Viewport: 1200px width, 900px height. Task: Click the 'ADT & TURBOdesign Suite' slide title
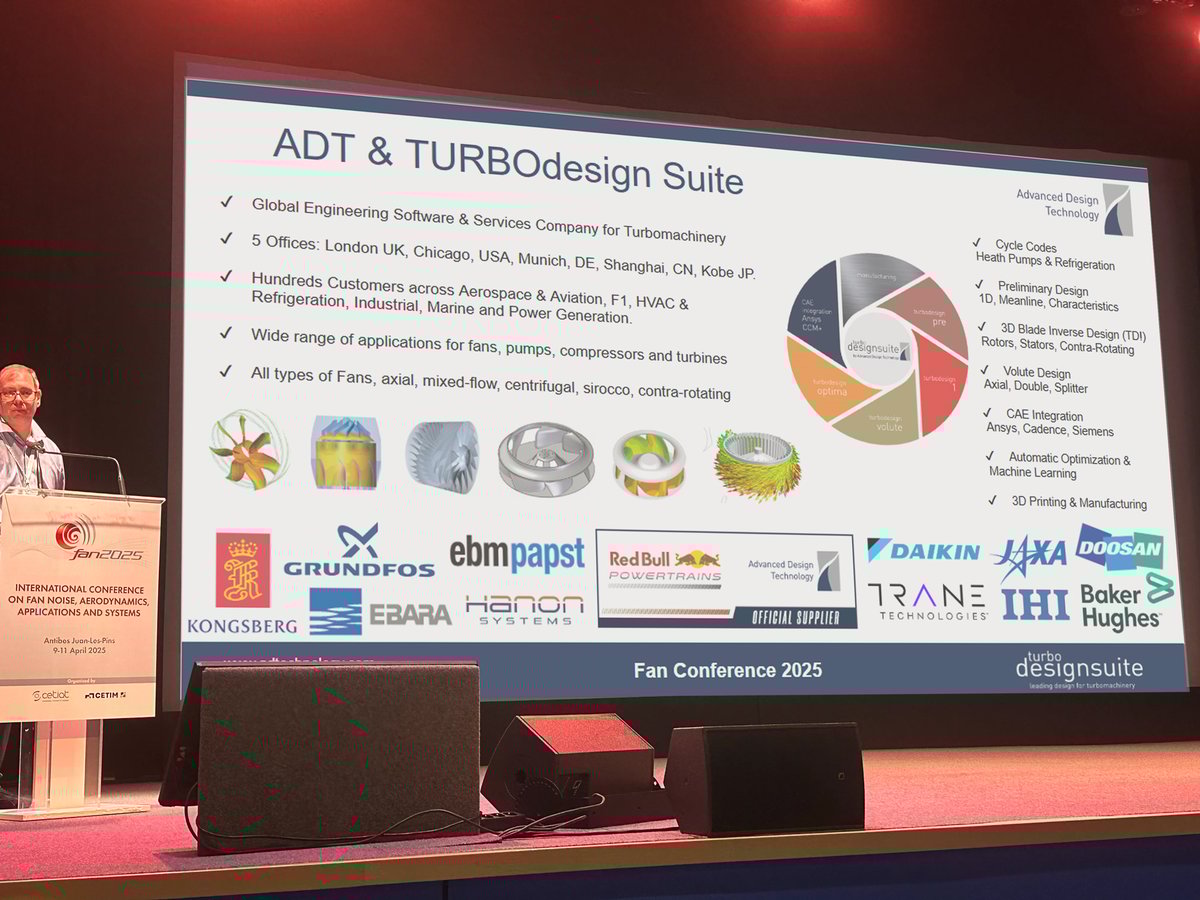(508, 163)
